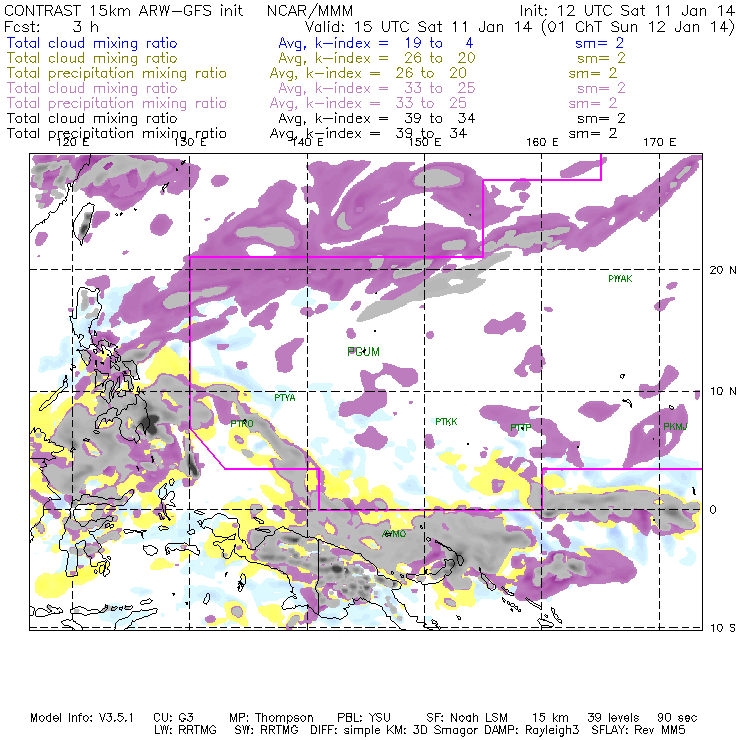740x740 pixels.
Task: Click the 10 S latitude label
Action: (723, 628)
